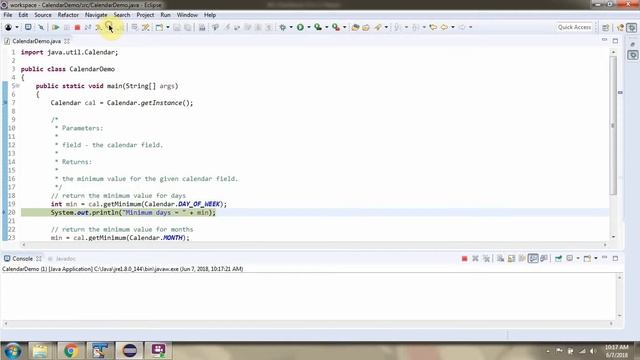Image resolution: width=640 pixels, height=360 pixels.
Task: Click the Coverage launch icon
Action: pos(318,27)
